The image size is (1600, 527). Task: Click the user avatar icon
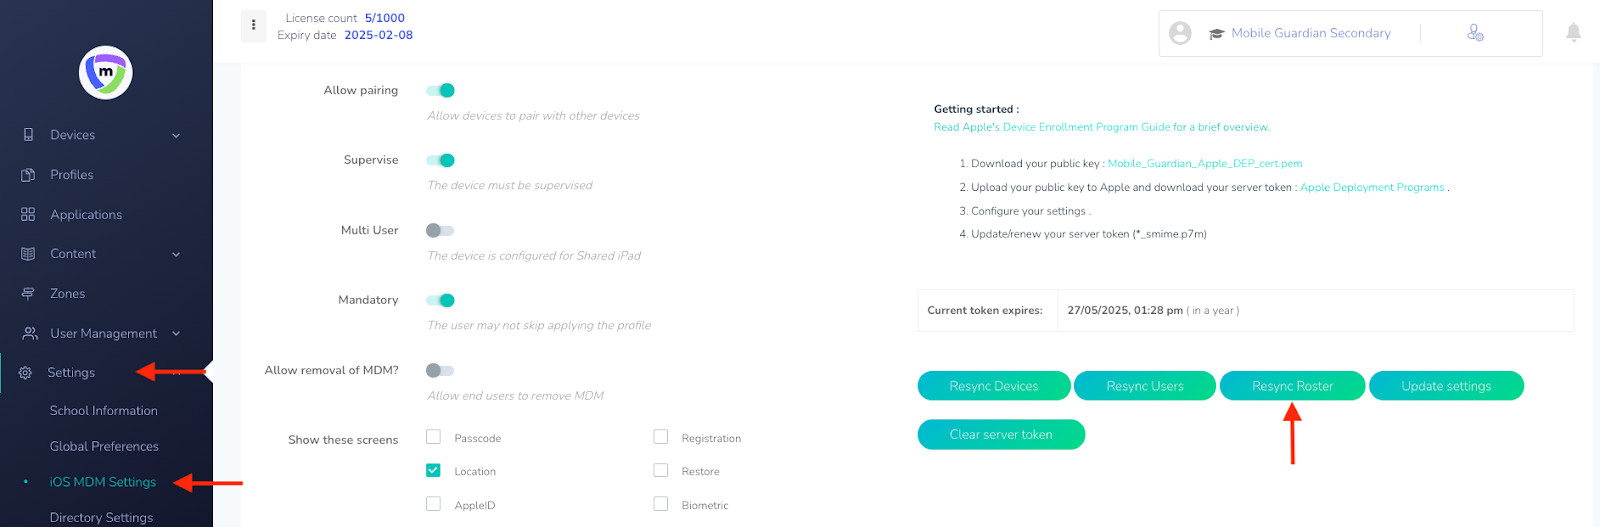pos(1180,33)
